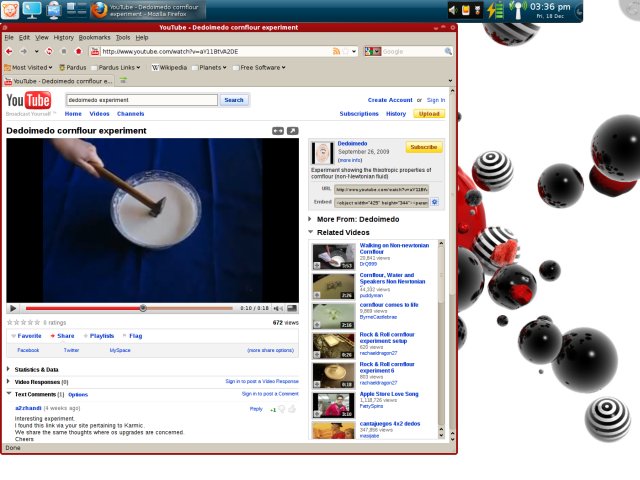Pop out the video with the arrow icon
The image size is (640, 480).
click(293, 131)
